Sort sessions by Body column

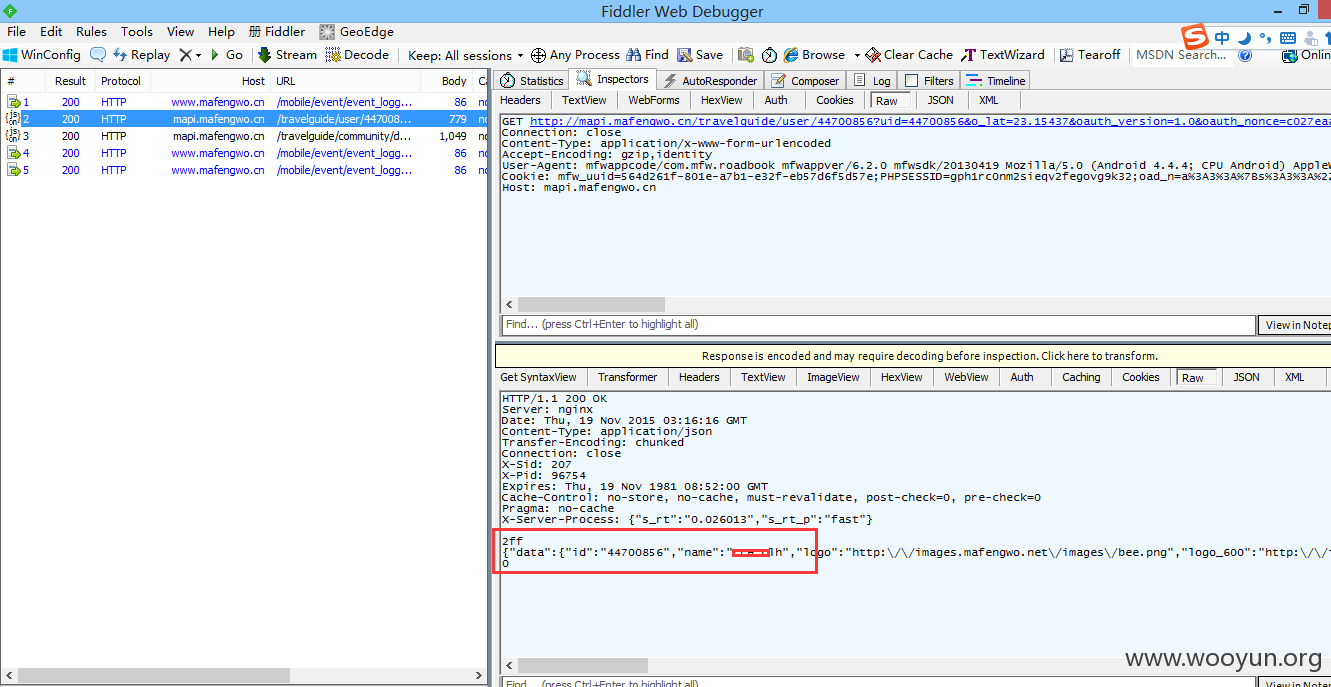pos(446,81)
